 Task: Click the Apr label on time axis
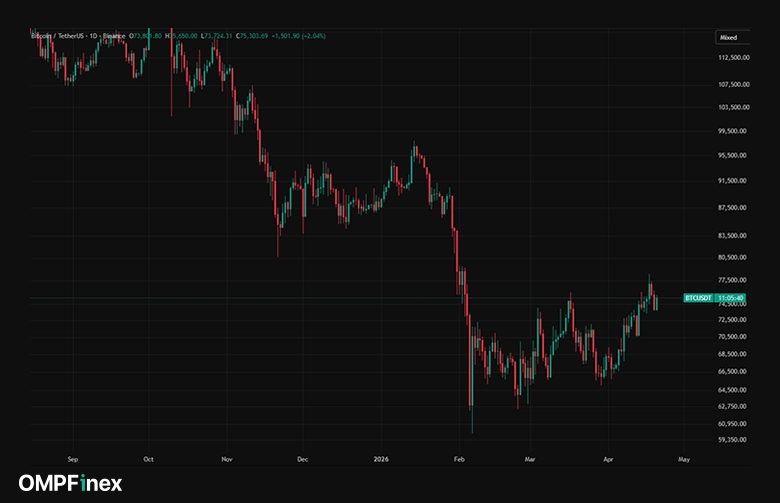tap(608, 459)
